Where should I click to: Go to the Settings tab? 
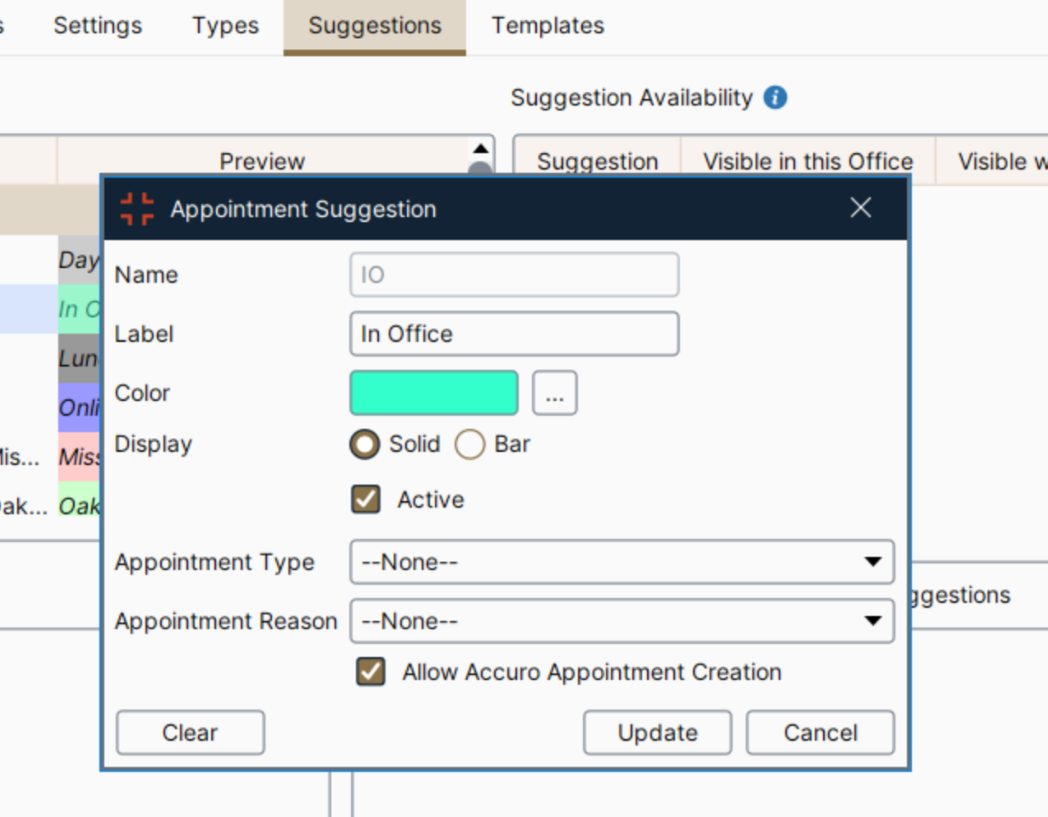click(98, 26)
